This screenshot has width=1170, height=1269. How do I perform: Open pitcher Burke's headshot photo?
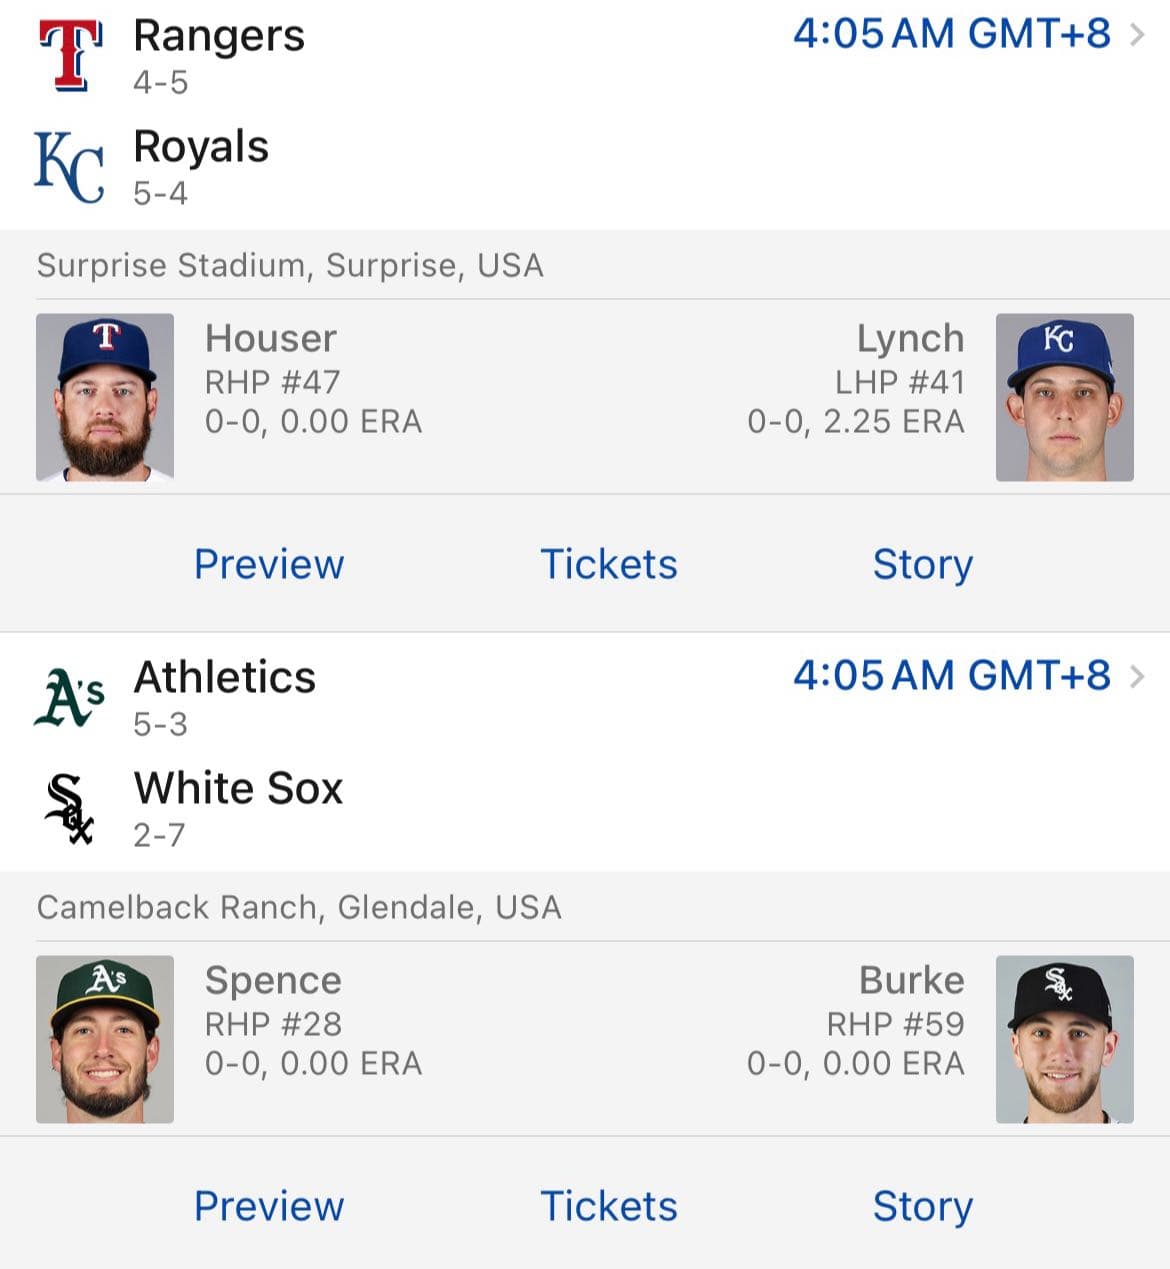[x=1064, y=1039]
